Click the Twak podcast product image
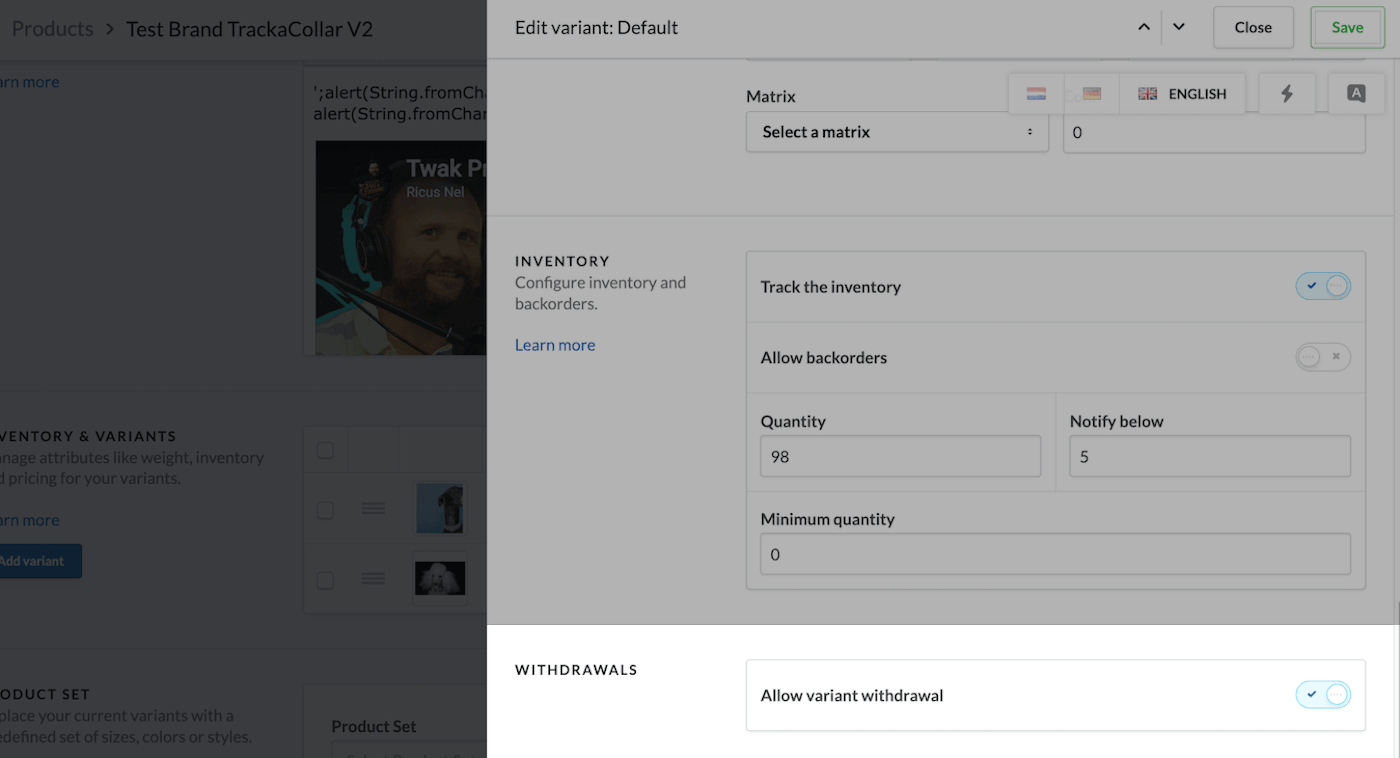The image size is (1400, 758). 401,247
